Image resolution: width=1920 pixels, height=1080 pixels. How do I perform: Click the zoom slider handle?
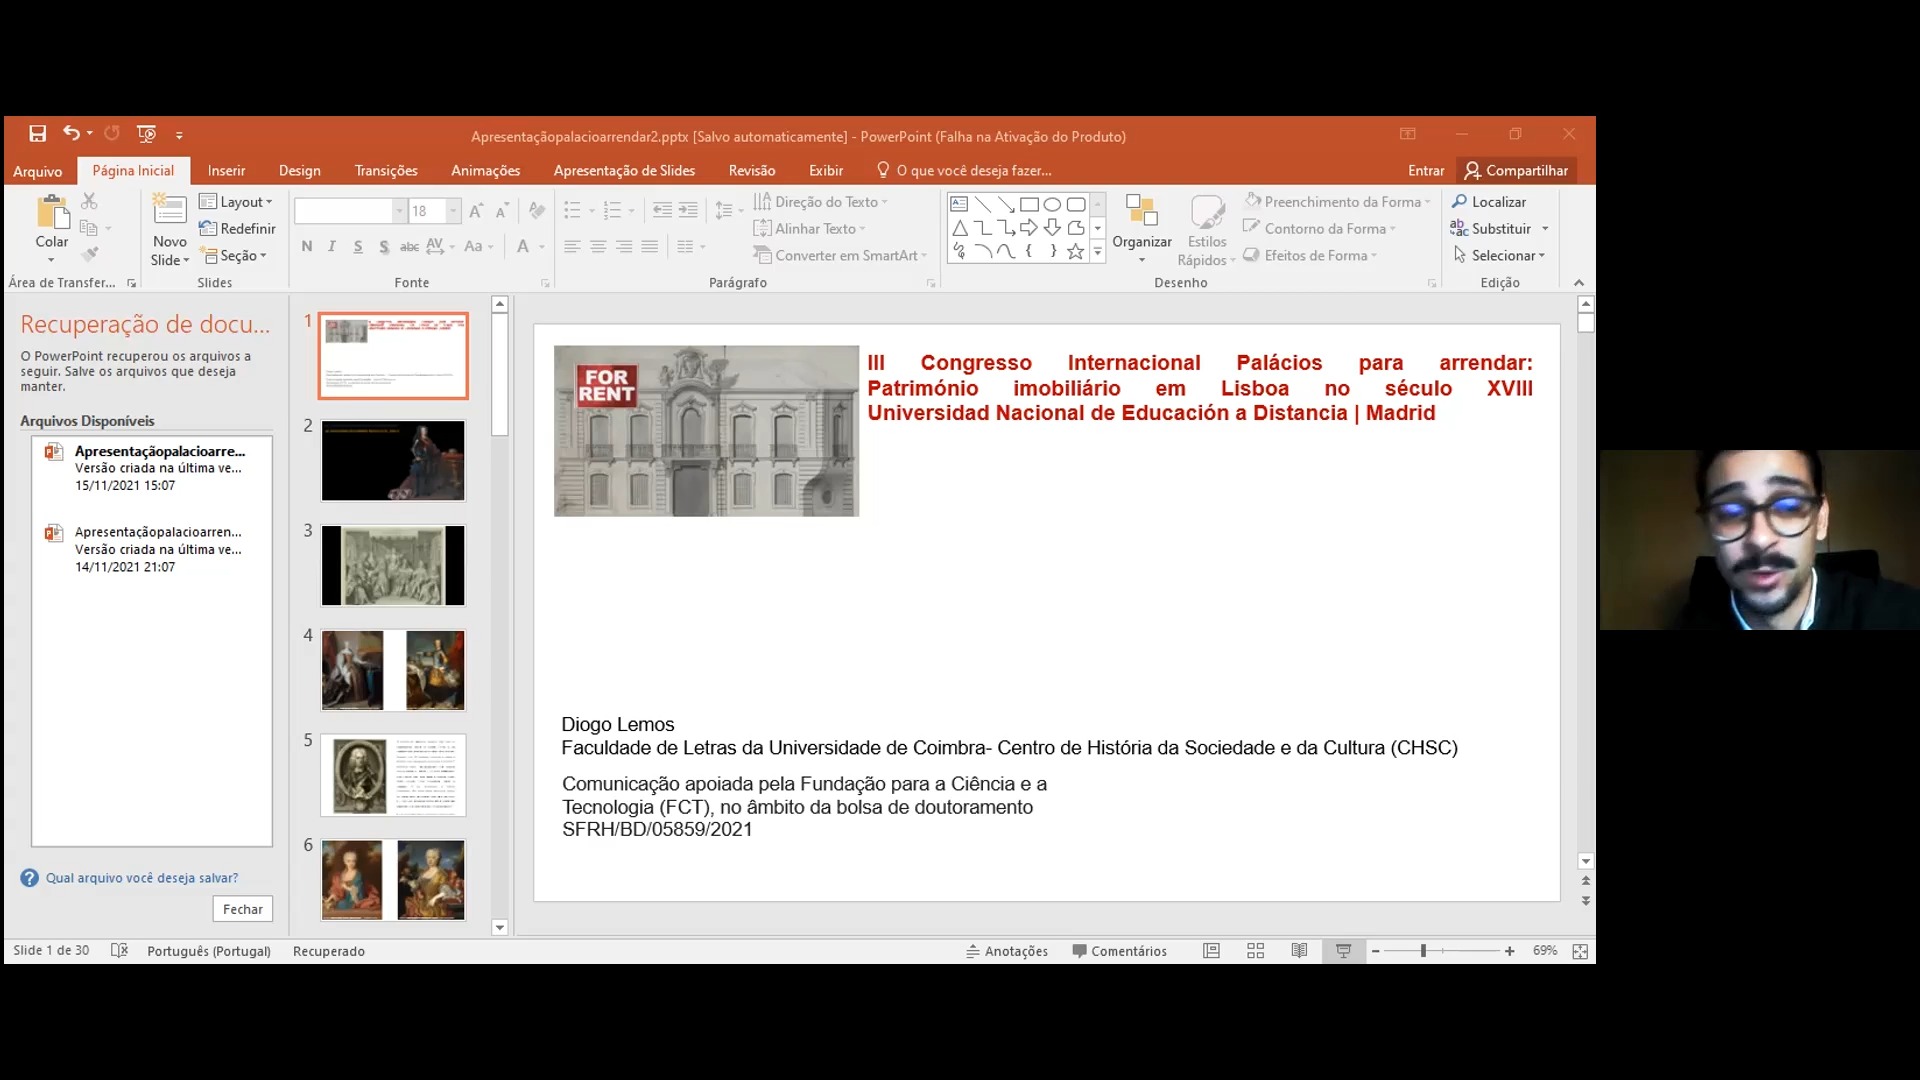(x=1423, y=951)
